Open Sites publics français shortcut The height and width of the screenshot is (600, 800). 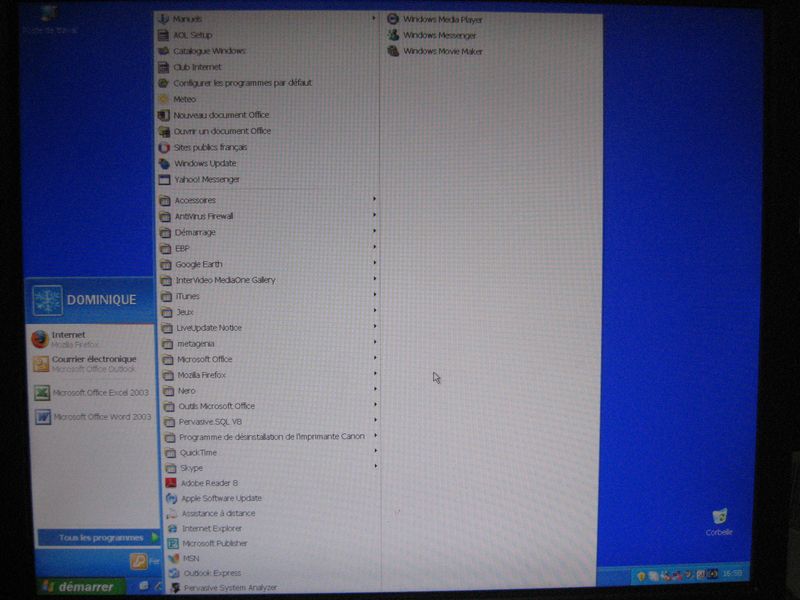pos(203,147)
